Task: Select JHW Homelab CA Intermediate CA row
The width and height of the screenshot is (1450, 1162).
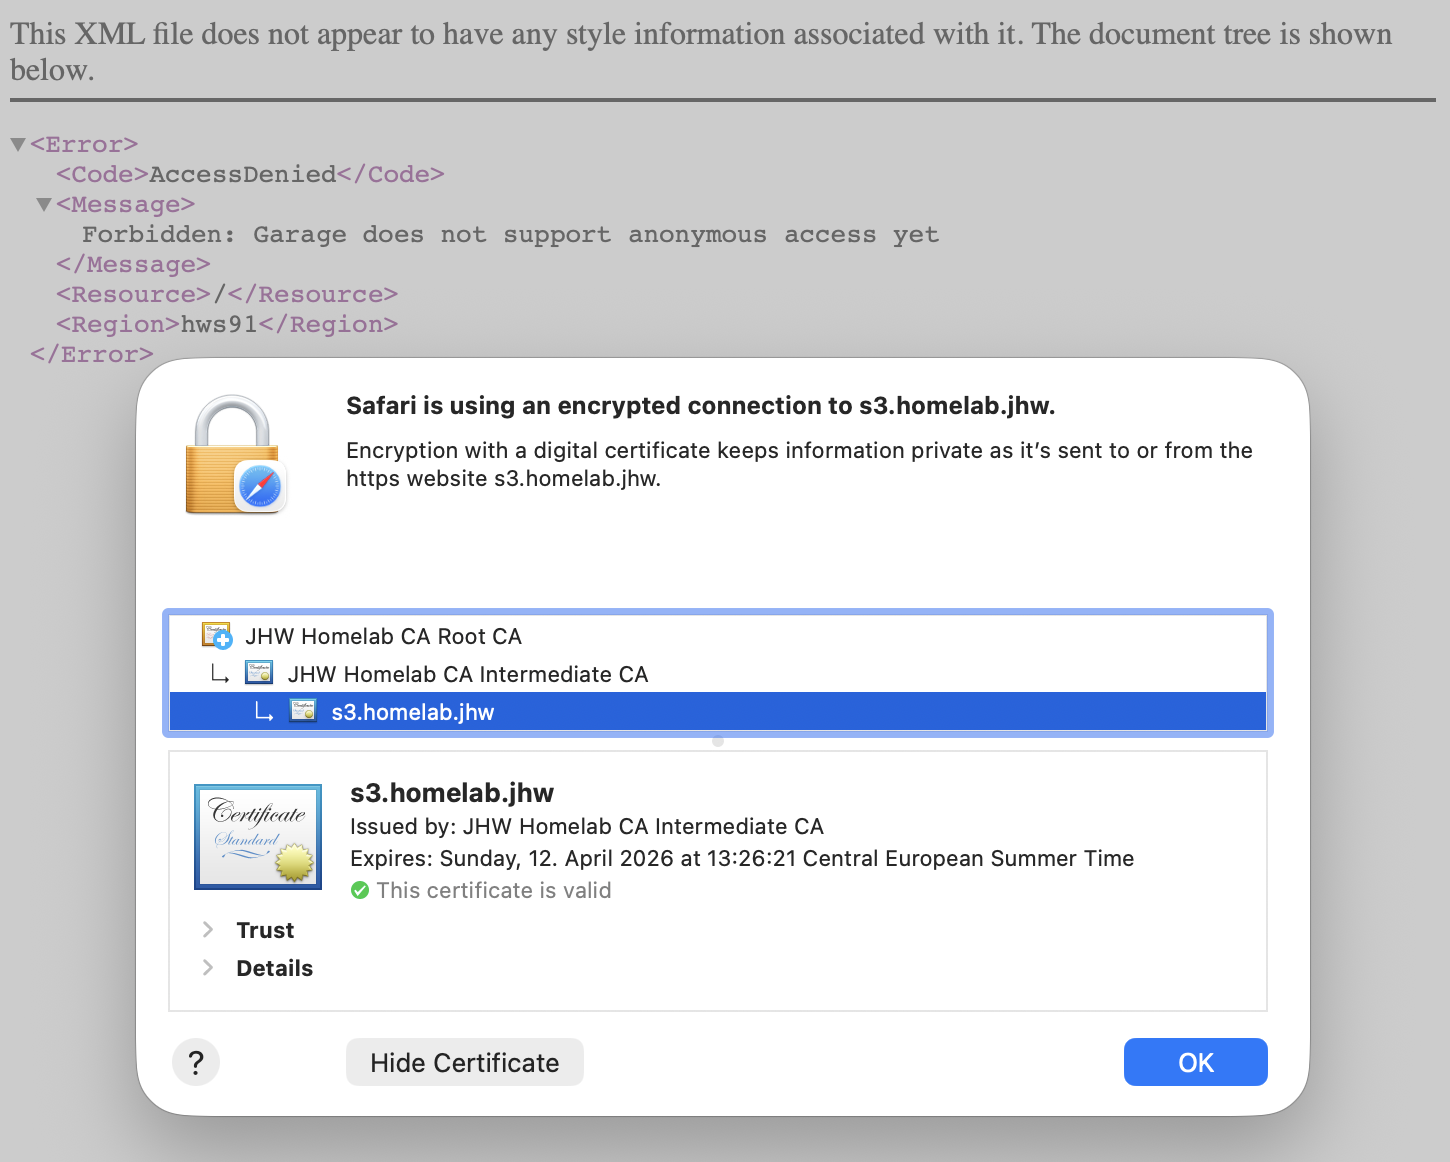Action: (x=467, y=674)
